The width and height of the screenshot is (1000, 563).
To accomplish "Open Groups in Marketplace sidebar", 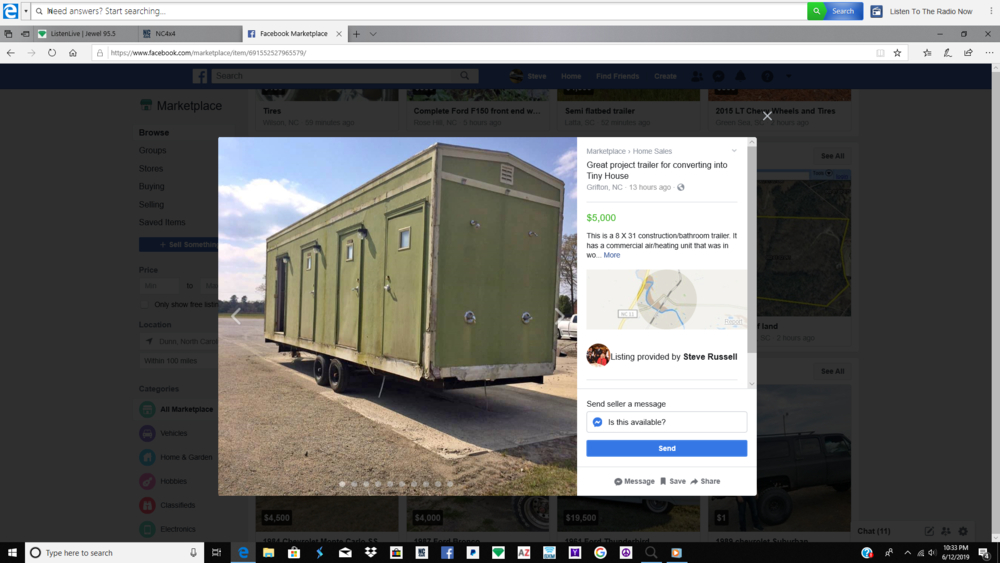I will [152, 150].
